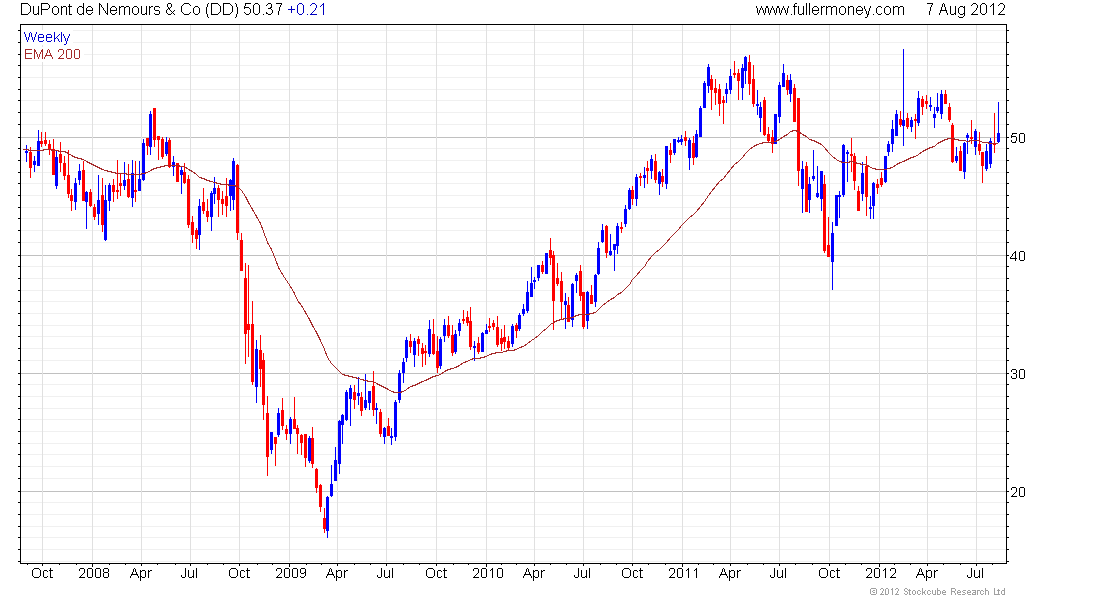Image resolution: width=1100 pixels, height=600 pixels.
Task: Click the EMA 200 legend label
Action: [x=53, y=54]
